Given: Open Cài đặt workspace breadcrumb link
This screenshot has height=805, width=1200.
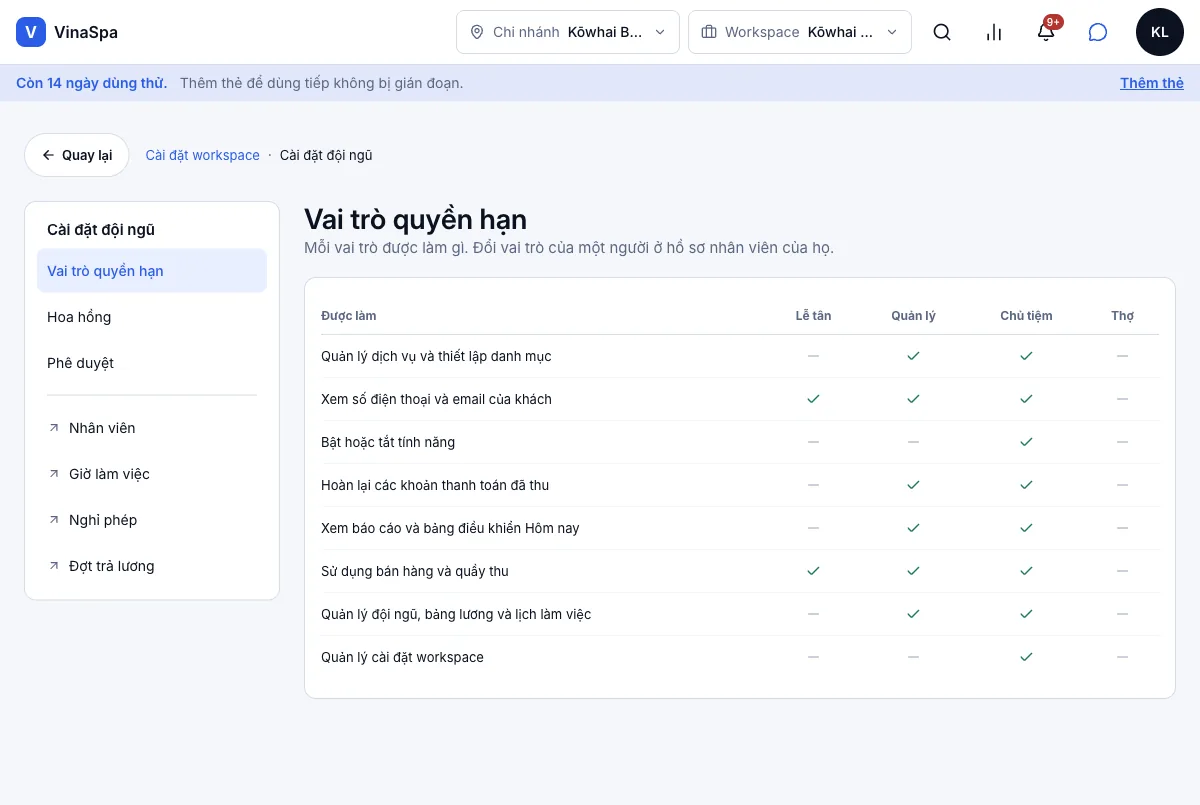Looking at the screenshot, I should click(202, 155).
